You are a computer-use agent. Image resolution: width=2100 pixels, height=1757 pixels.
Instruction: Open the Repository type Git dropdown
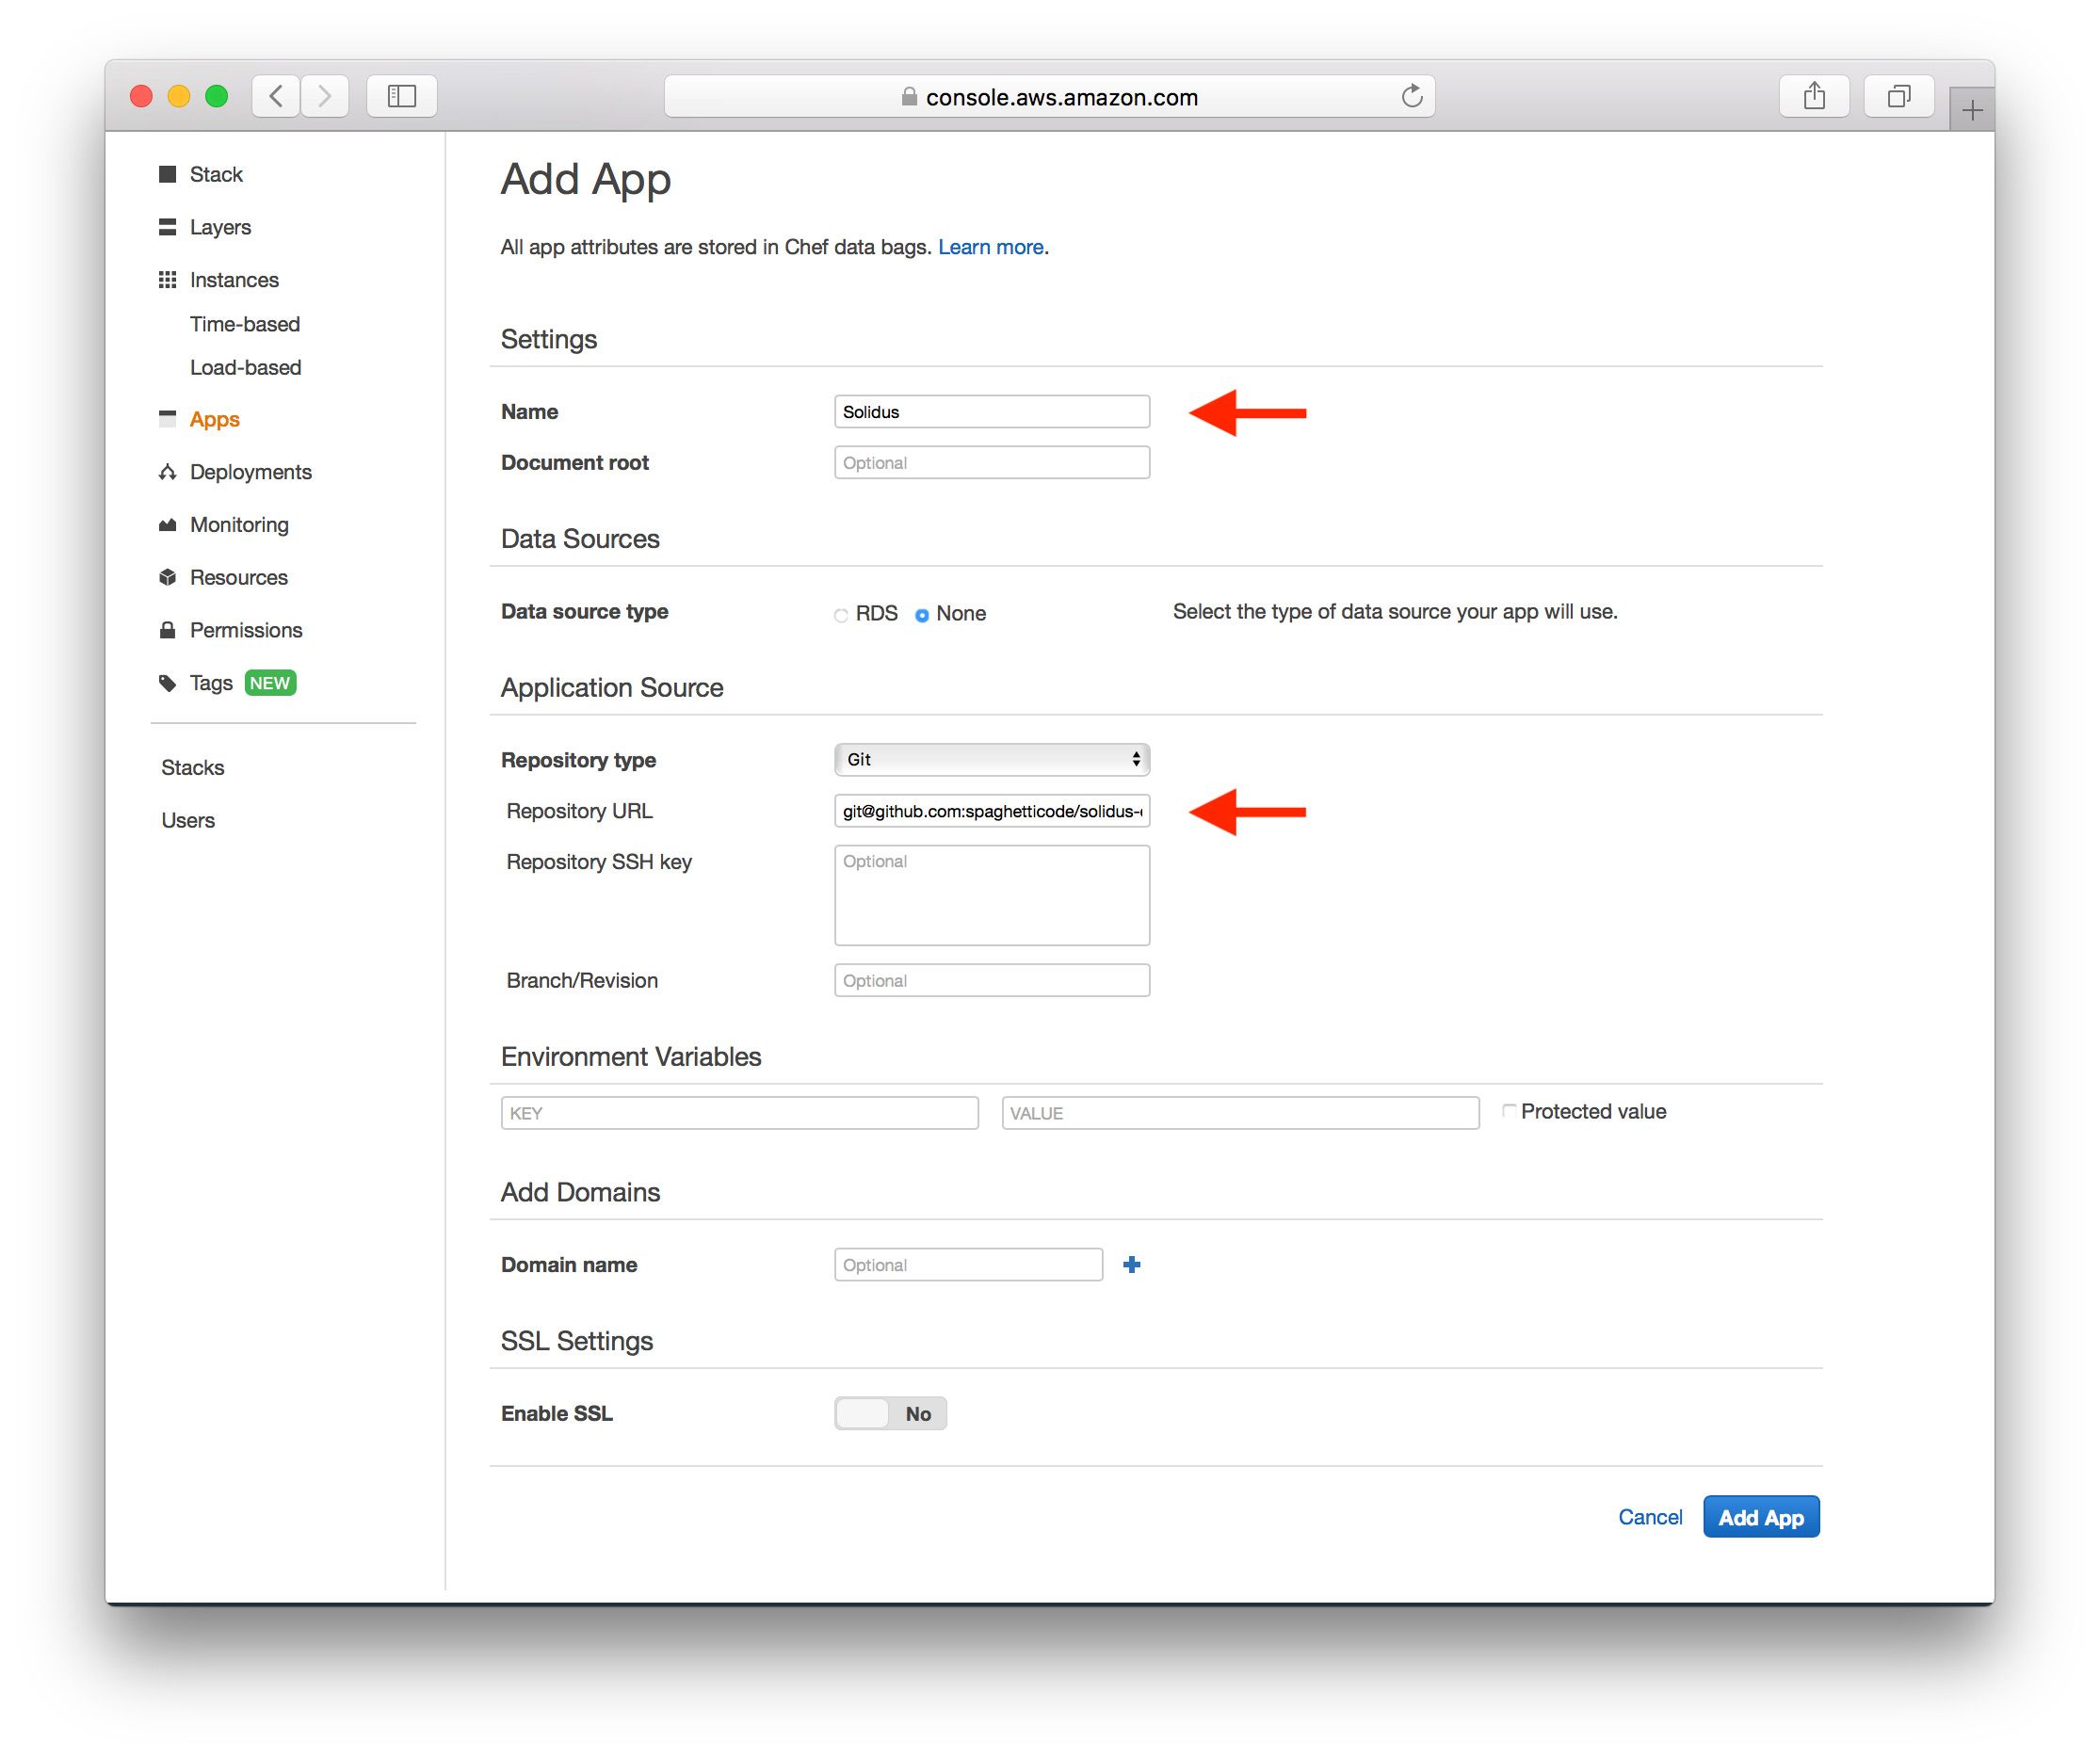click(991, 760)
